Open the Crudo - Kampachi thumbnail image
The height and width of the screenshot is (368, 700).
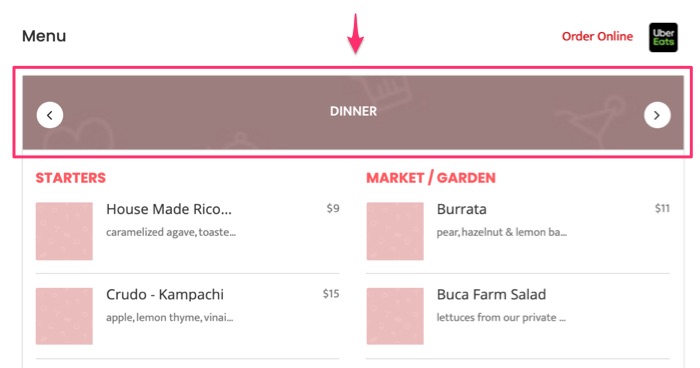[64, 316]
